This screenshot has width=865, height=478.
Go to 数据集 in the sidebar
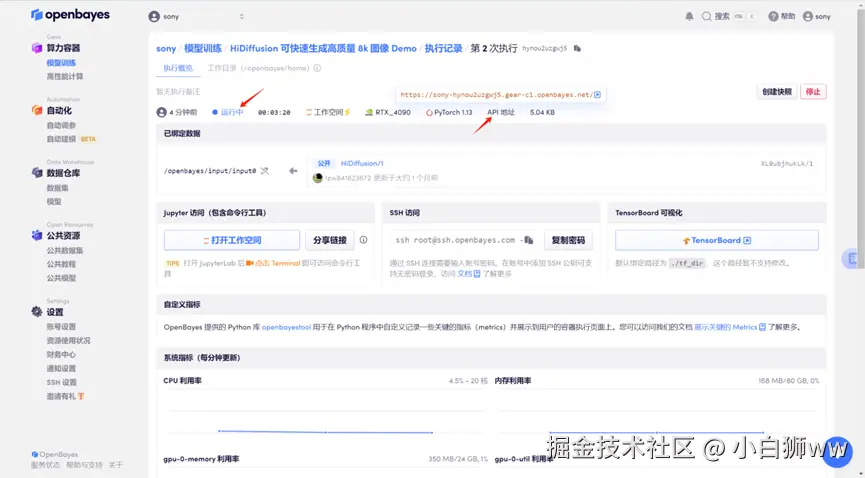click(x=57, y=188)
